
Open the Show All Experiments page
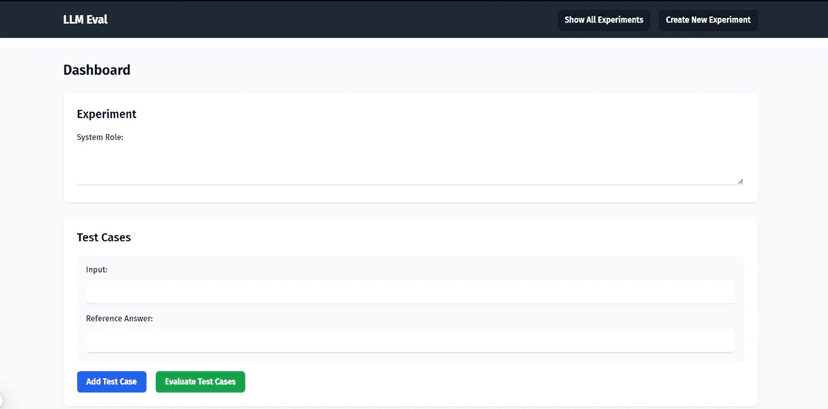coord(604,20)
